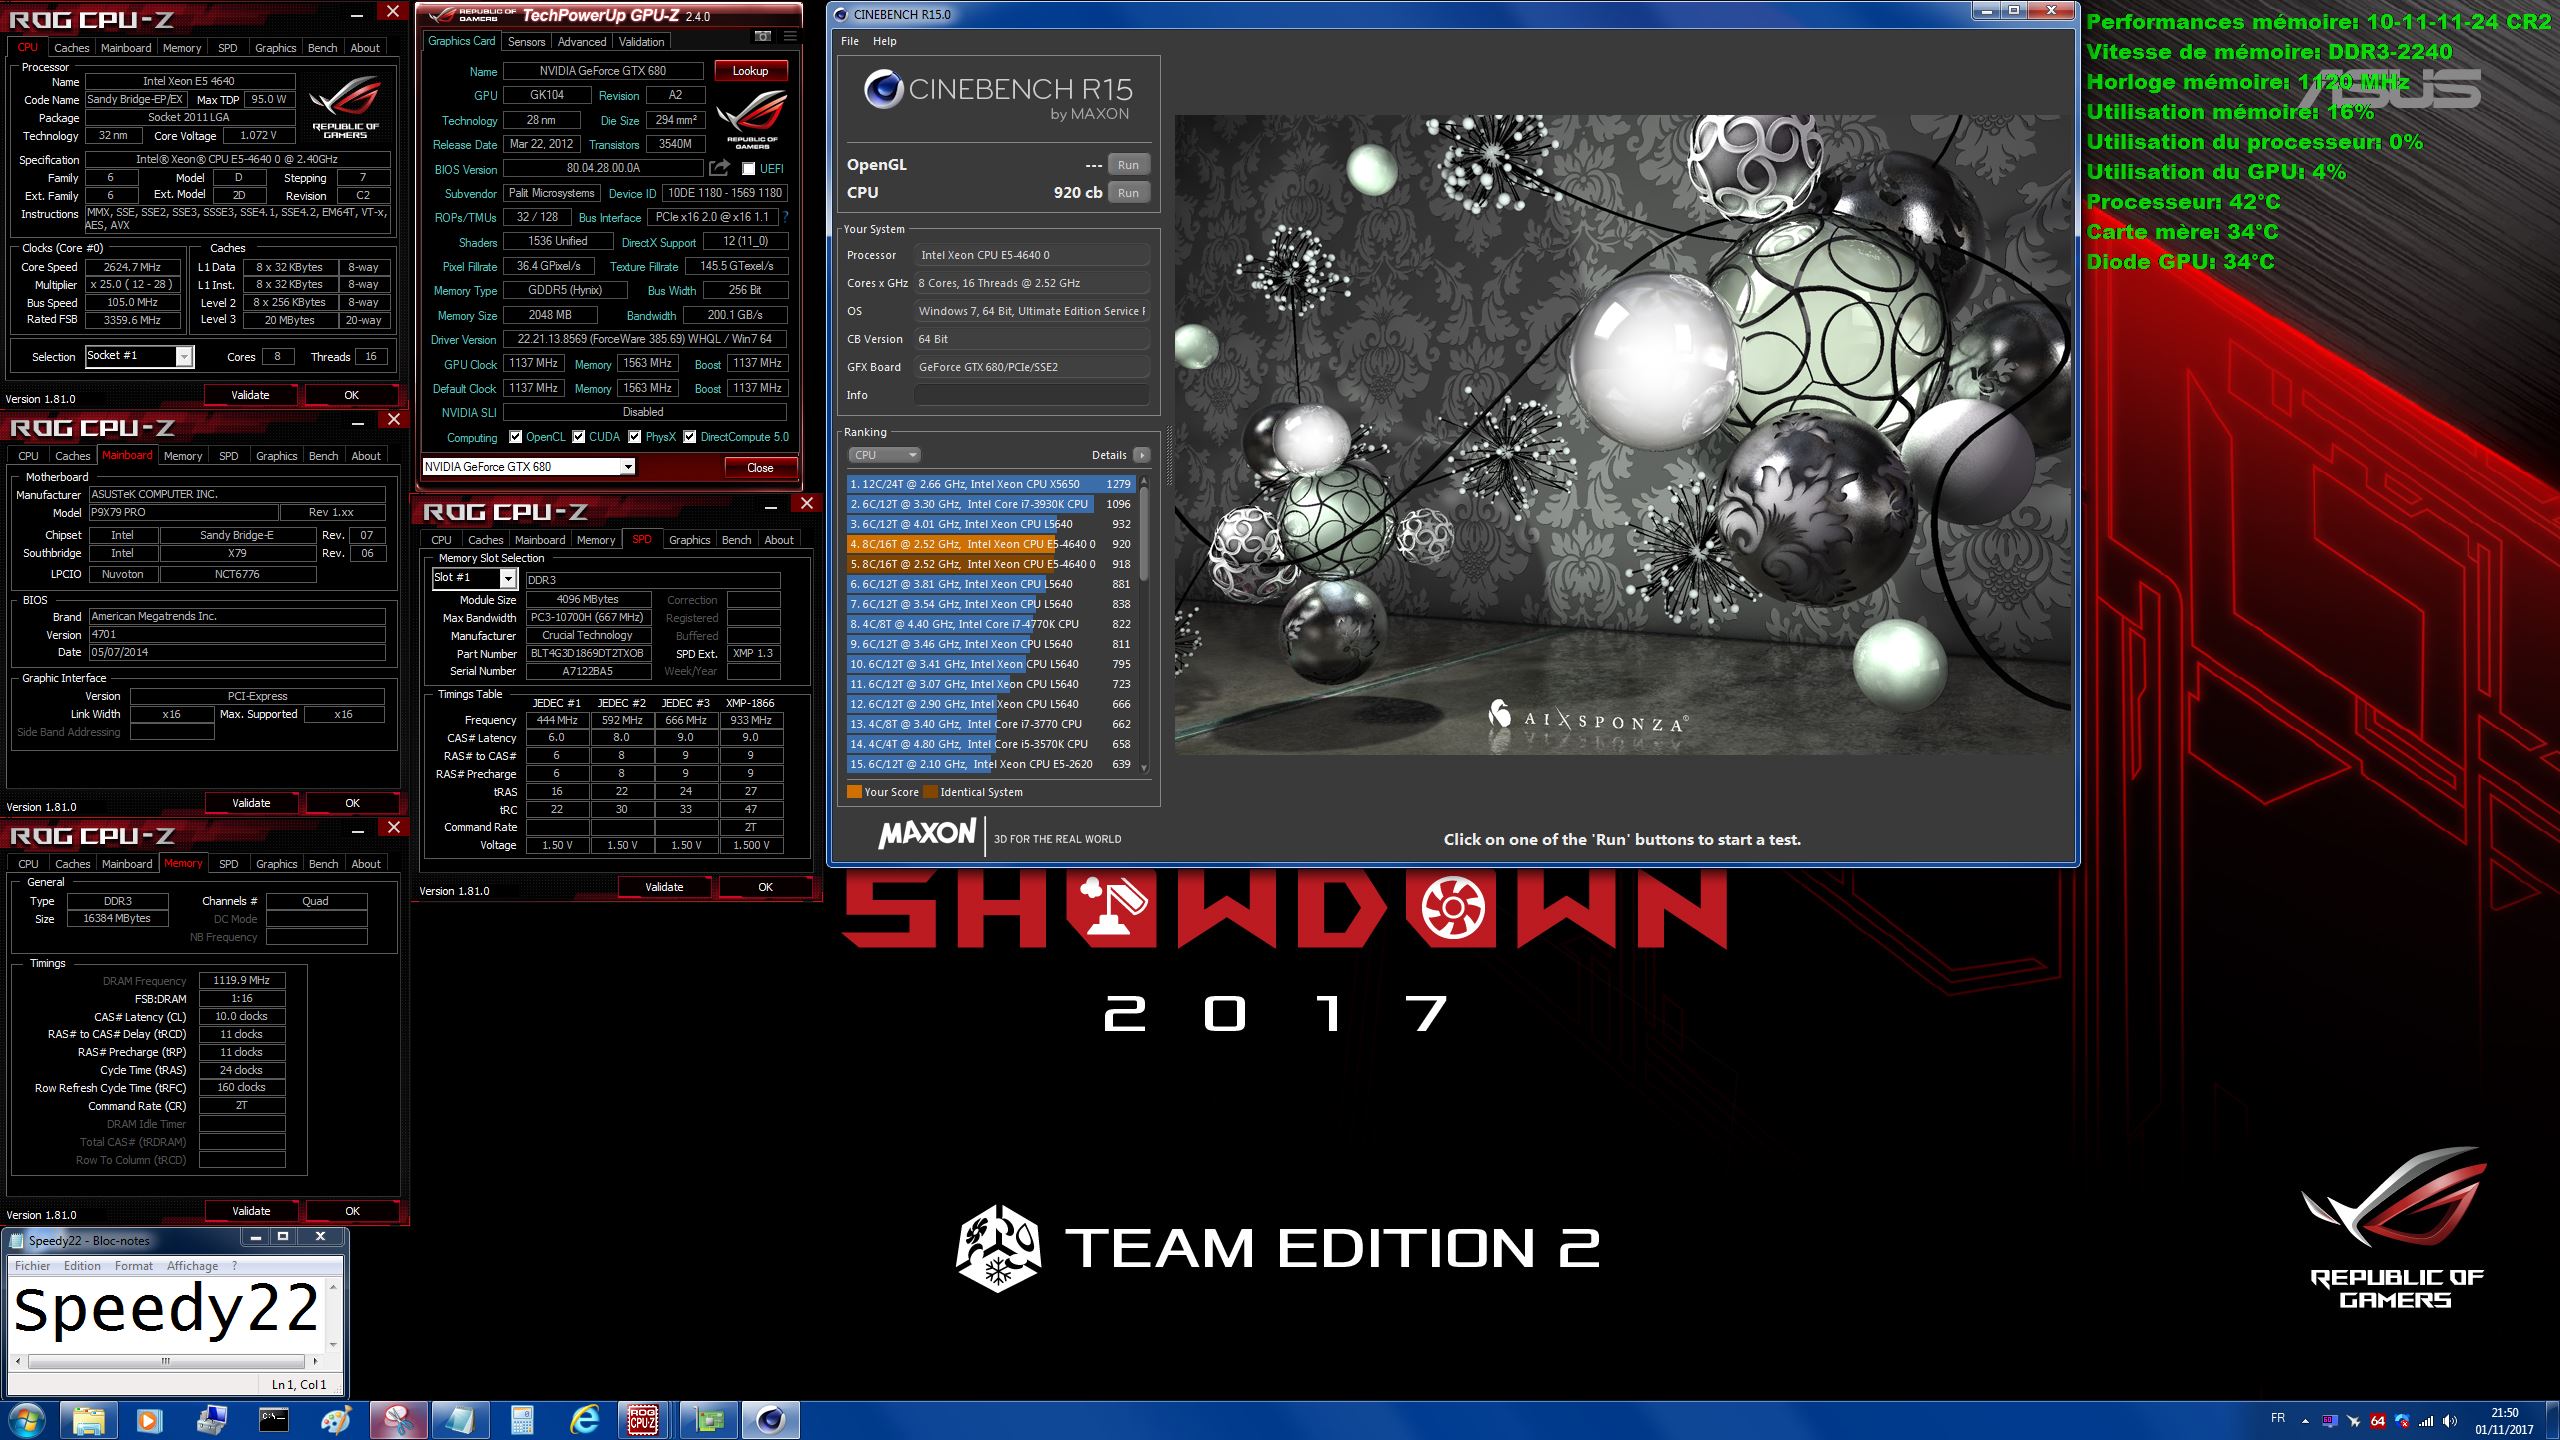Screen dimensions: 2560x1440
Task: Click the airplane tray icon
Action: 2353,1421
